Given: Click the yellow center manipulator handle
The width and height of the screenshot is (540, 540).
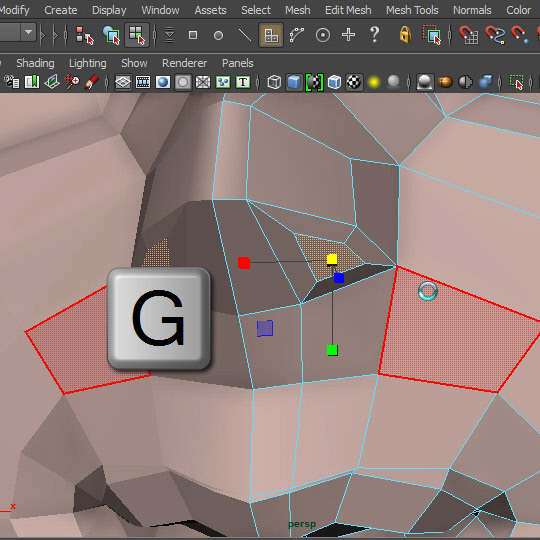Looking at the screenshot, I should pyautogui.click(x=332, y=259).
